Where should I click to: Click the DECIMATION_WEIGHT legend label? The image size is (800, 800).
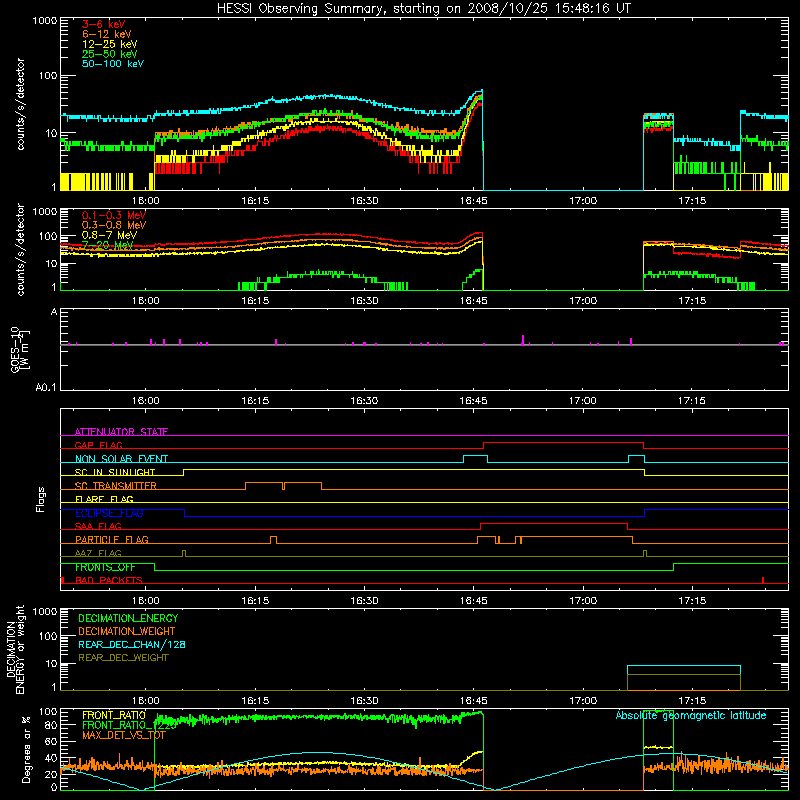tap(127, 632)
